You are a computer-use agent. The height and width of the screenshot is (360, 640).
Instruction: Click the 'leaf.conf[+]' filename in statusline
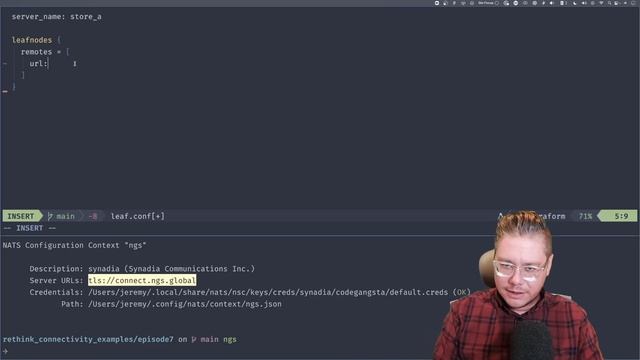pos(138,216)
